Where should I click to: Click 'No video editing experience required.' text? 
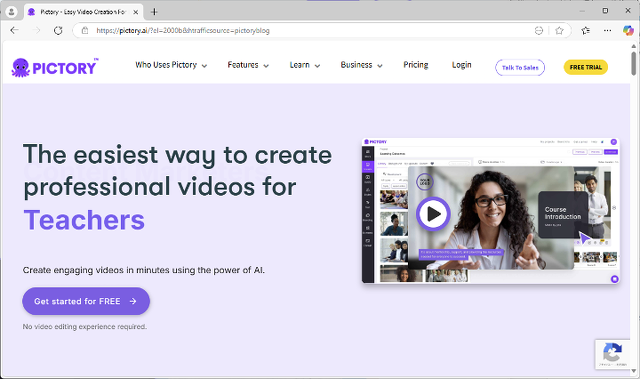pyautogui.click(x=84, y=327)
